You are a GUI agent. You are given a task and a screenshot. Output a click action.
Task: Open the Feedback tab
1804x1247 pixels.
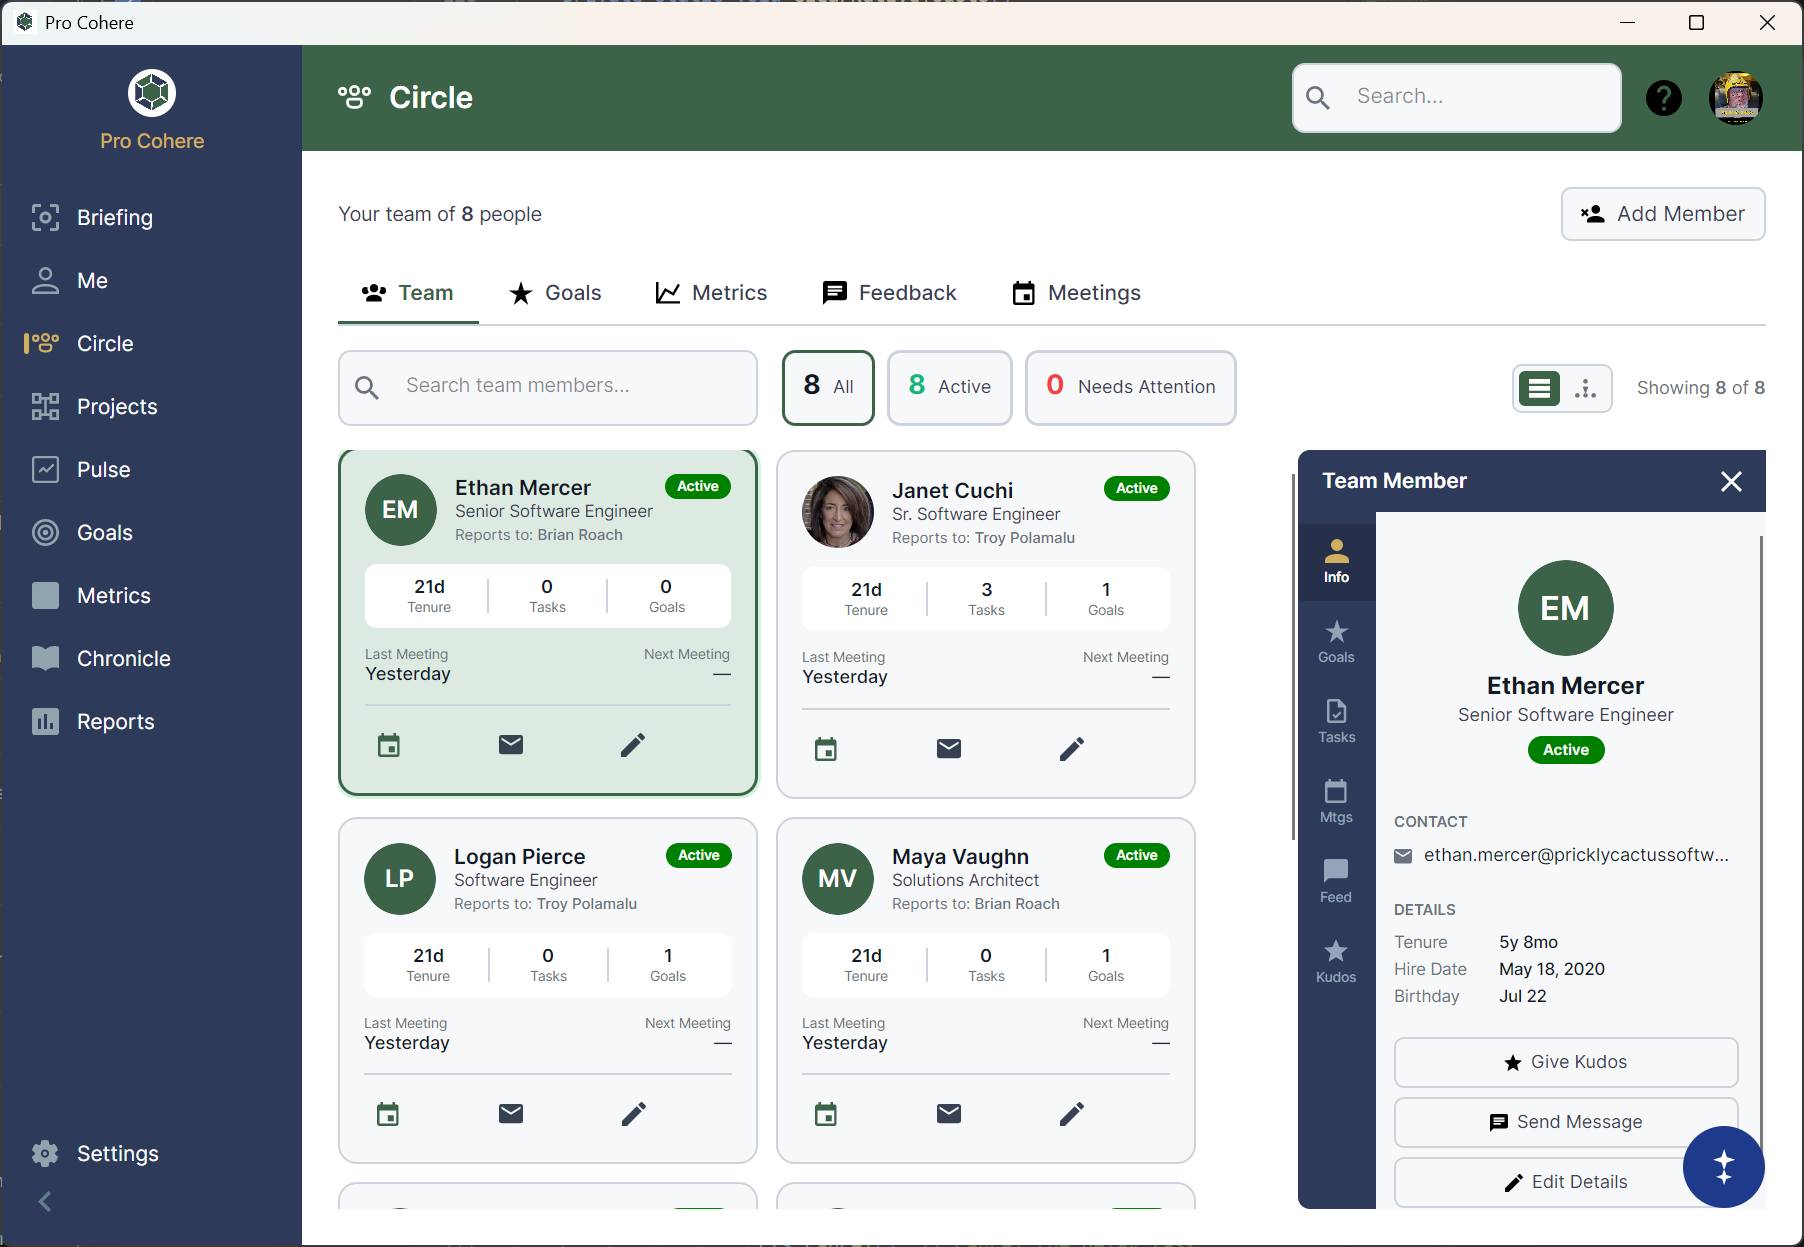(x=889, y=292)
